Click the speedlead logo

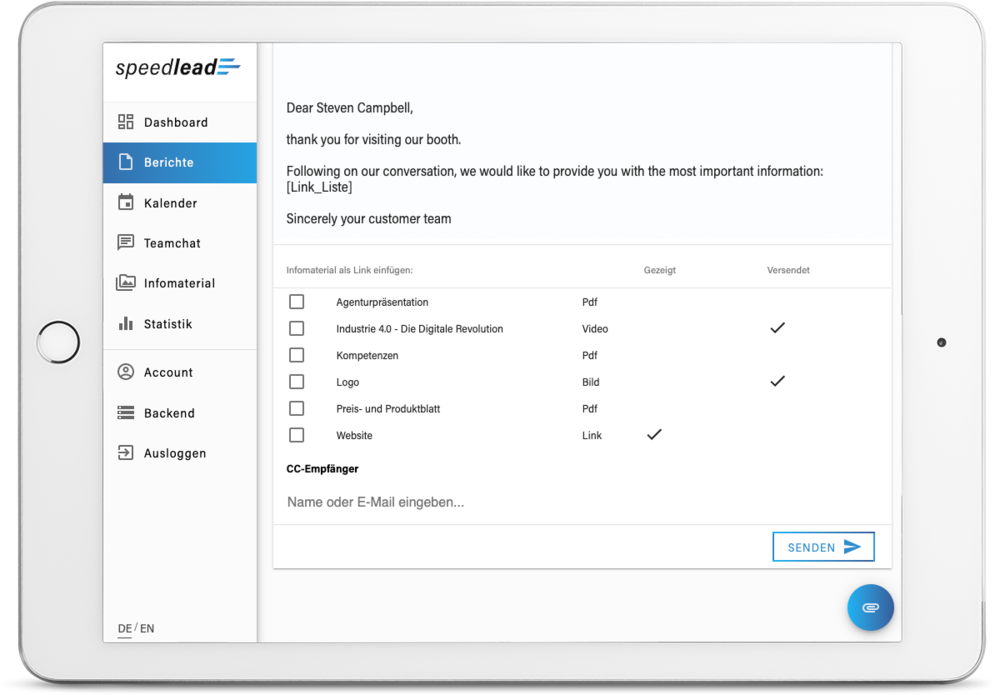[178, 68]
